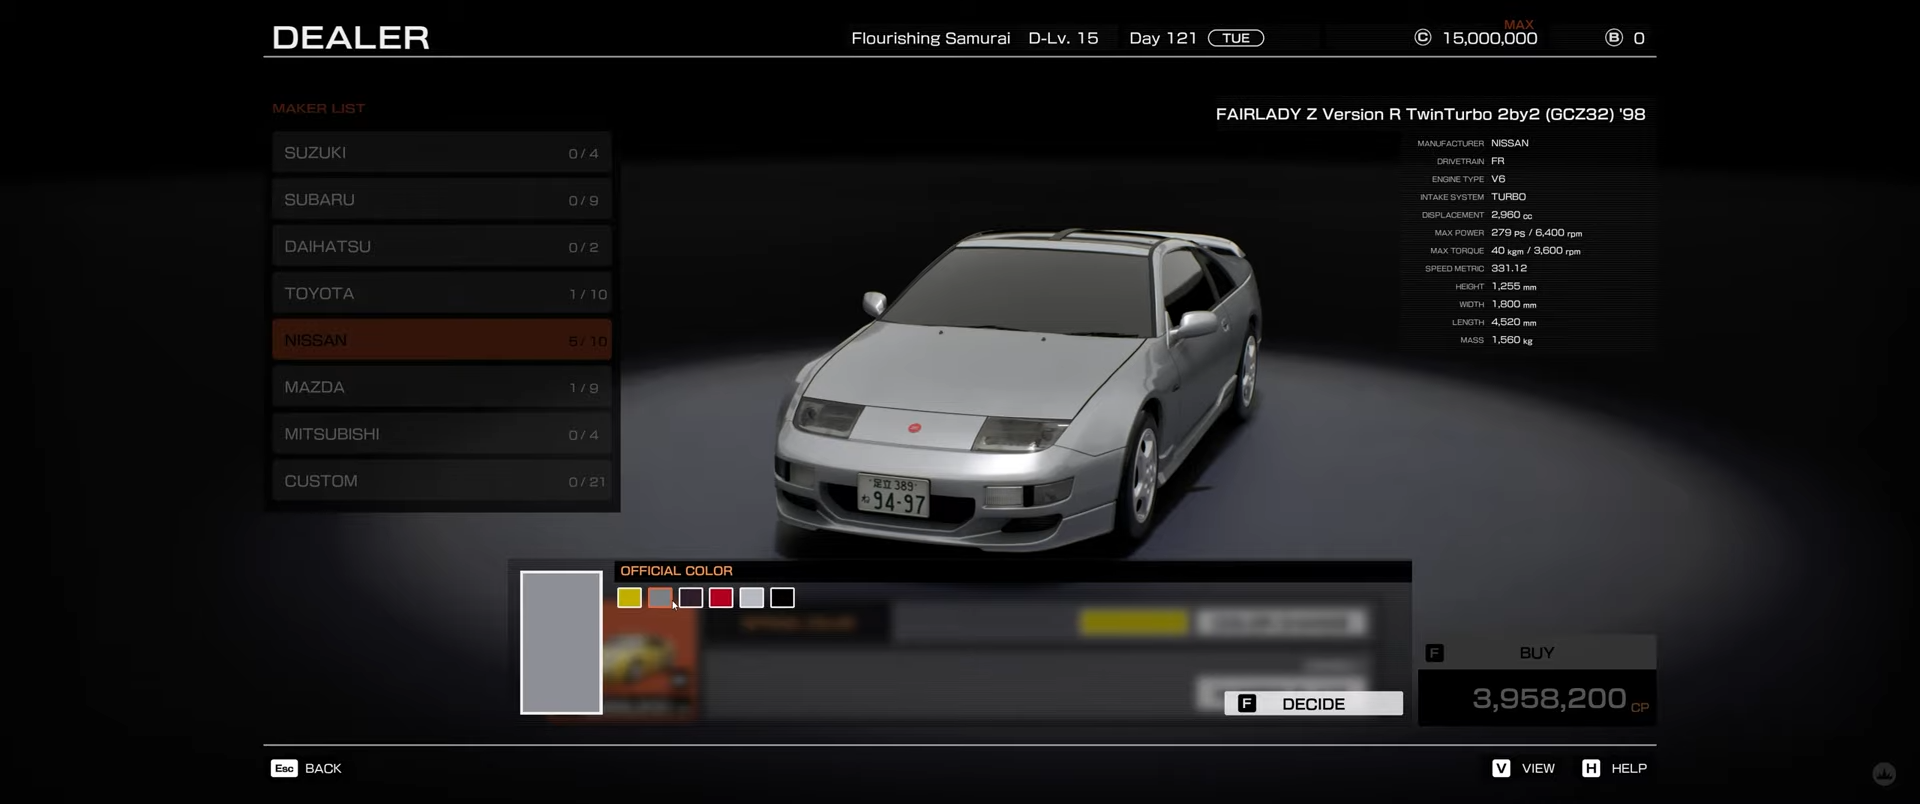Image resolution: width=1920 pixels, height=804 pixels.
Task: Click the car thumbnail behind color picker
Action: point(650,663)
